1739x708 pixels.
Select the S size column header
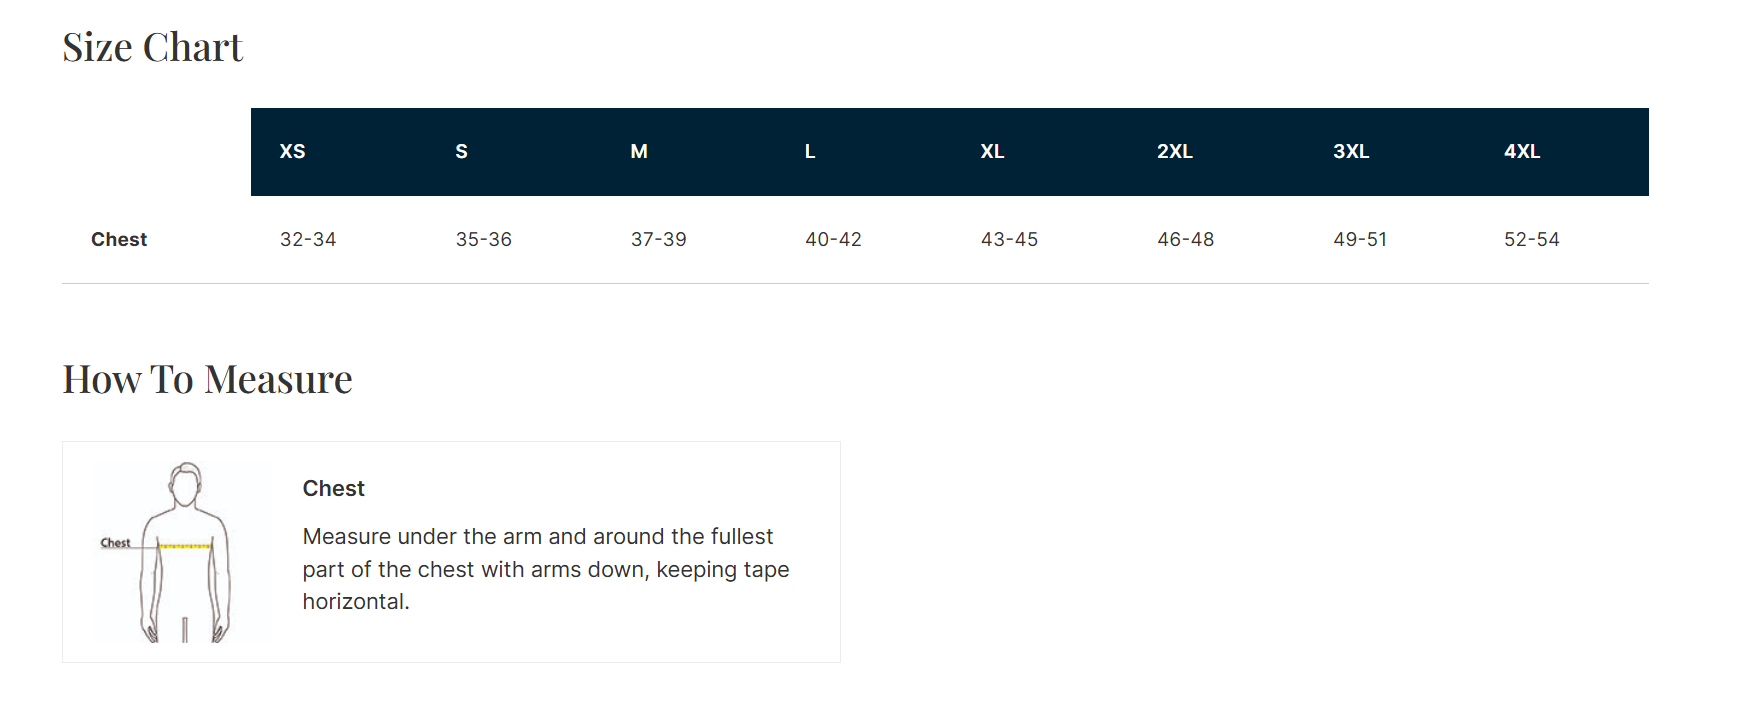click(x=462, y=152)
